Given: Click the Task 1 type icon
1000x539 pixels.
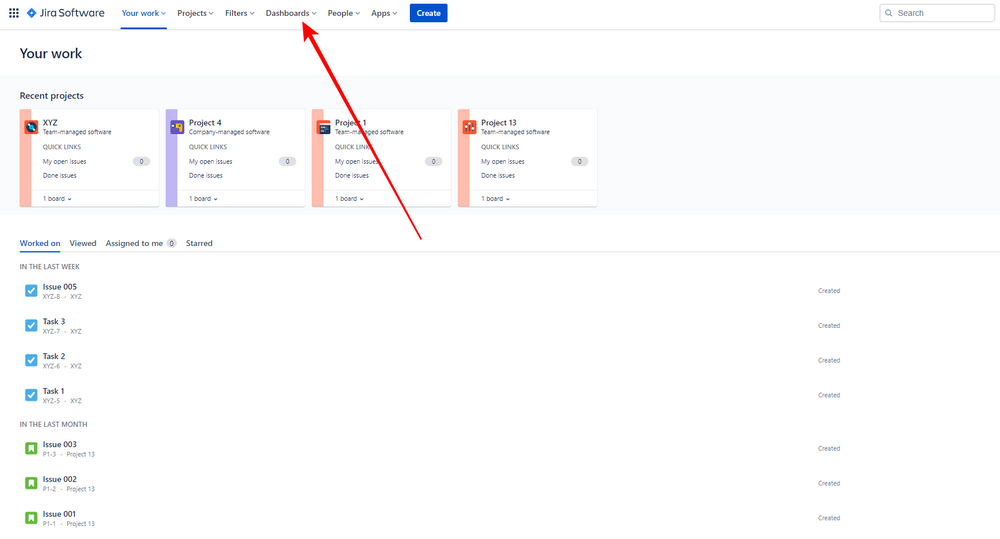Looking at the screenshot, I should [x=31, y=395].
